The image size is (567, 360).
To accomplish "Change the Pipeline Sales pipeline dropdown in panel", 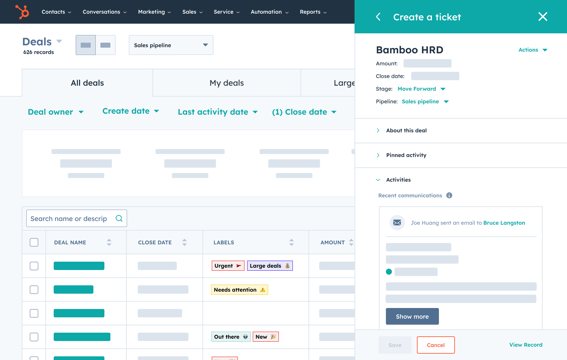I will pyautogui.click(x=425, y=102).
